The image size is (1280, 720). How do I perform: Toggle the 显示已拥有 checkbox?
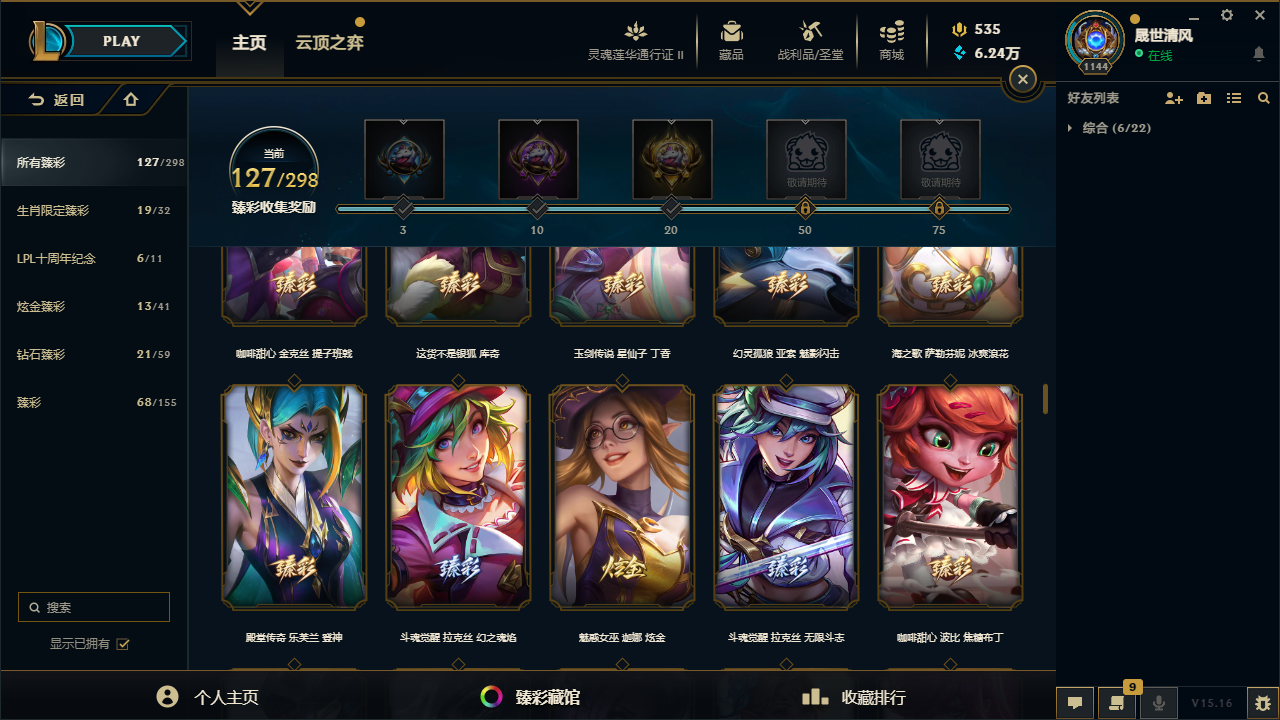[x=123, y=644]
